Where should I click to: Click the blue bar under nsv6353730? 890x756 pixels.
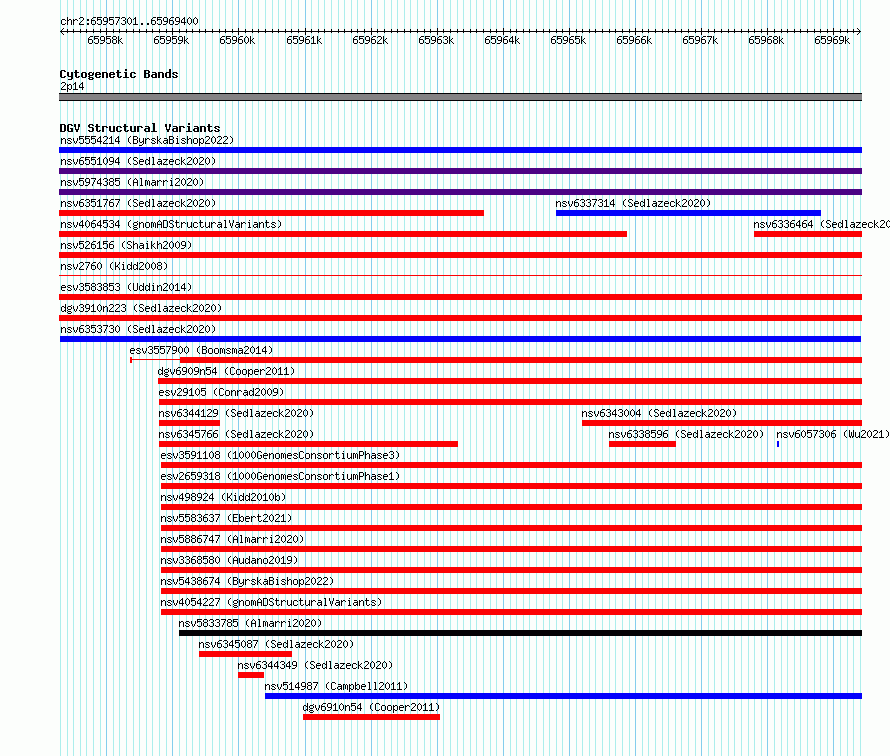(460, 339)
